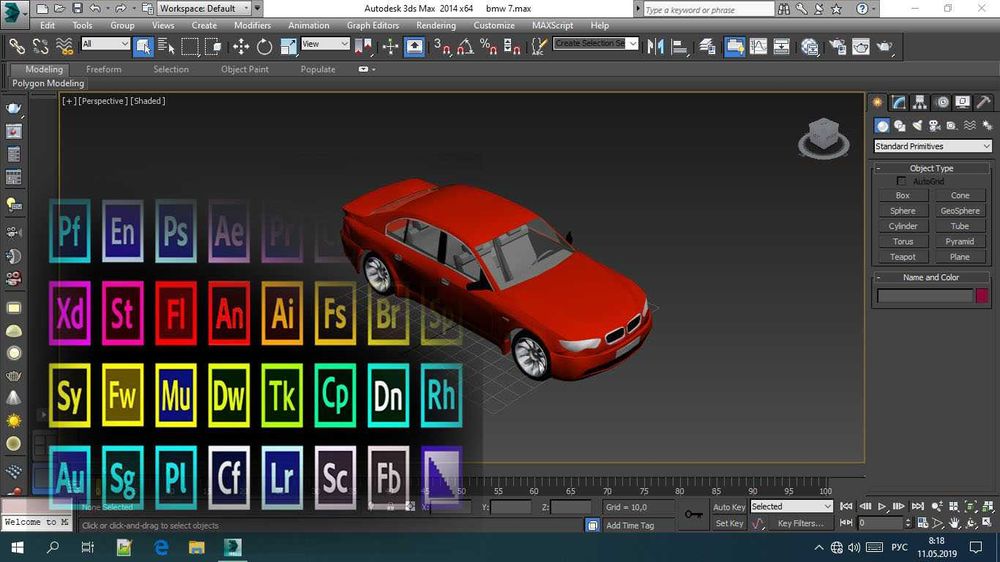
Task: Switch to Lights category in Create panel
Action: [x=917, y=126]
